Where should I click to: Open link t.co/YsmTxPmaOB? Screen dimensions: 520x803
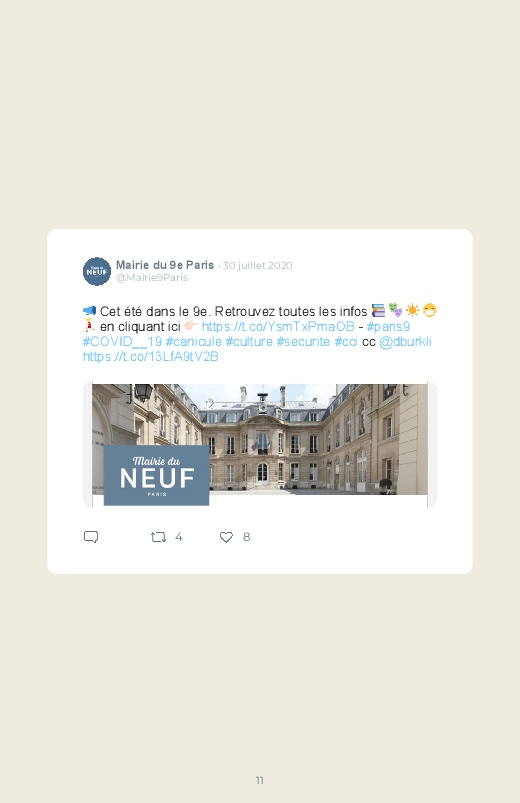click(x=278, y=326)
